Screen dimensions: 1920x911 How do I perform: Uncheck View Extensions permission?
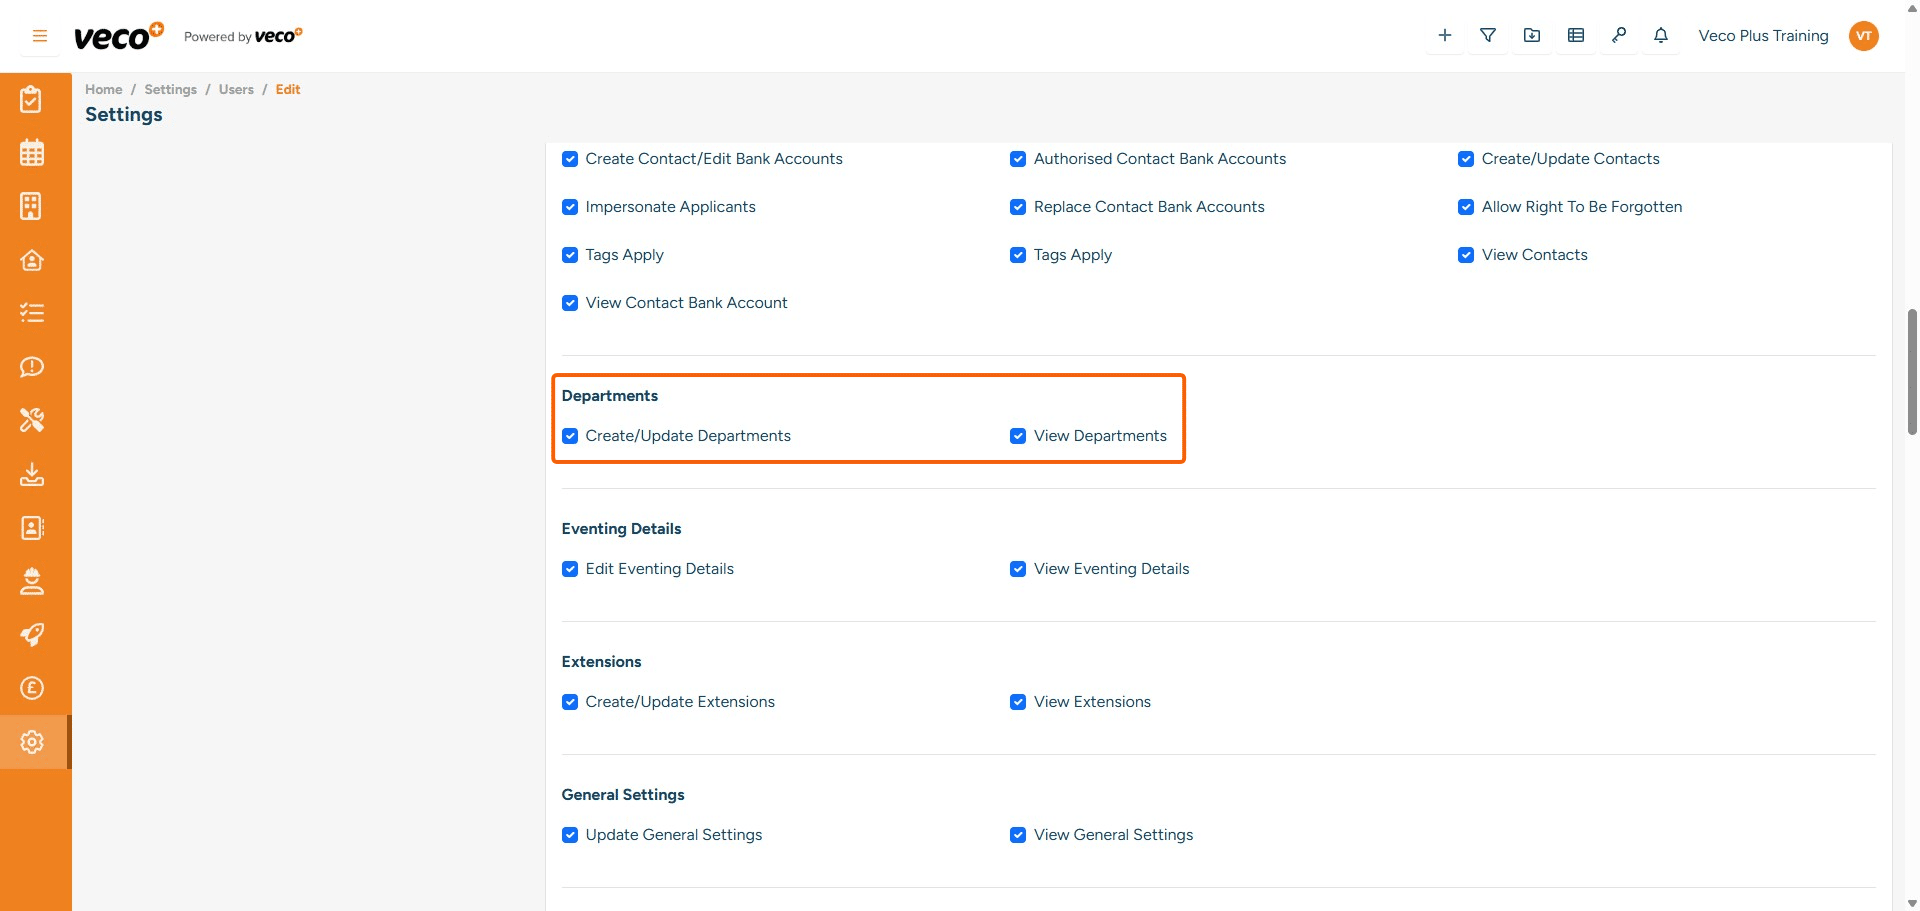coord(1018,702)
